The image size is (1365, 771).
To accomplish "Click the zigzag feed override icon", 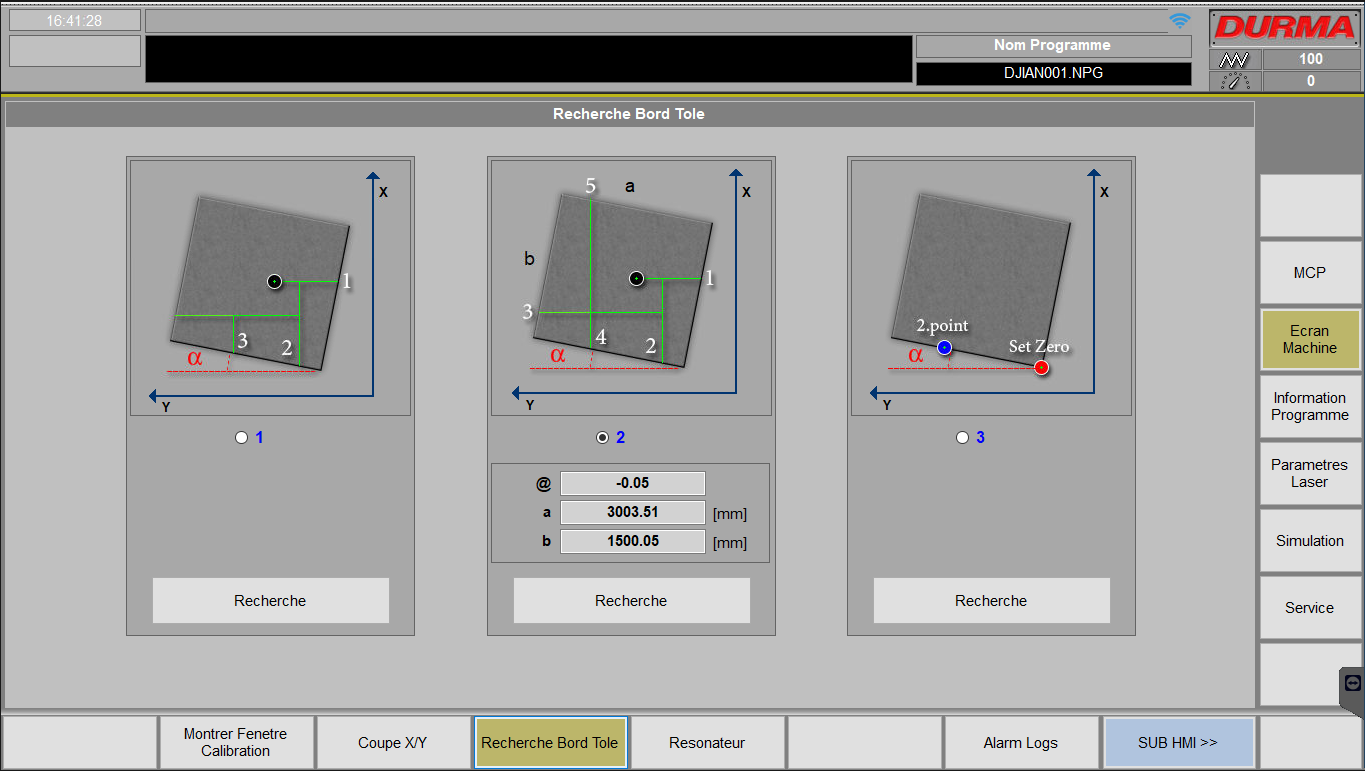I will point(1235,60).
